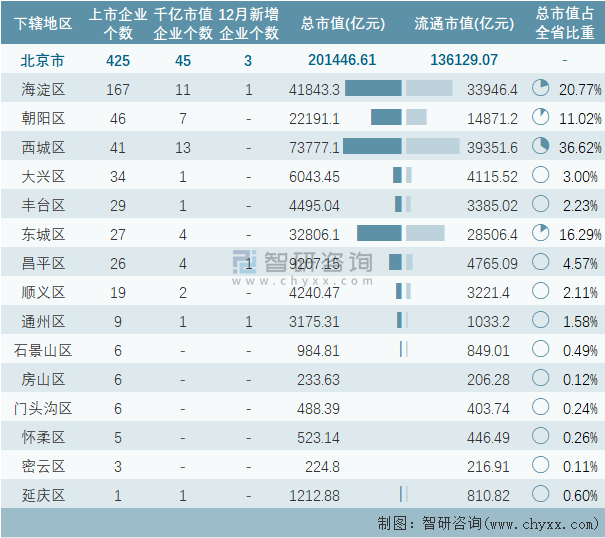Click the circle icon in 石景山区 row
The width and height of the screenshot is (605, 538).
click(541, 350)
